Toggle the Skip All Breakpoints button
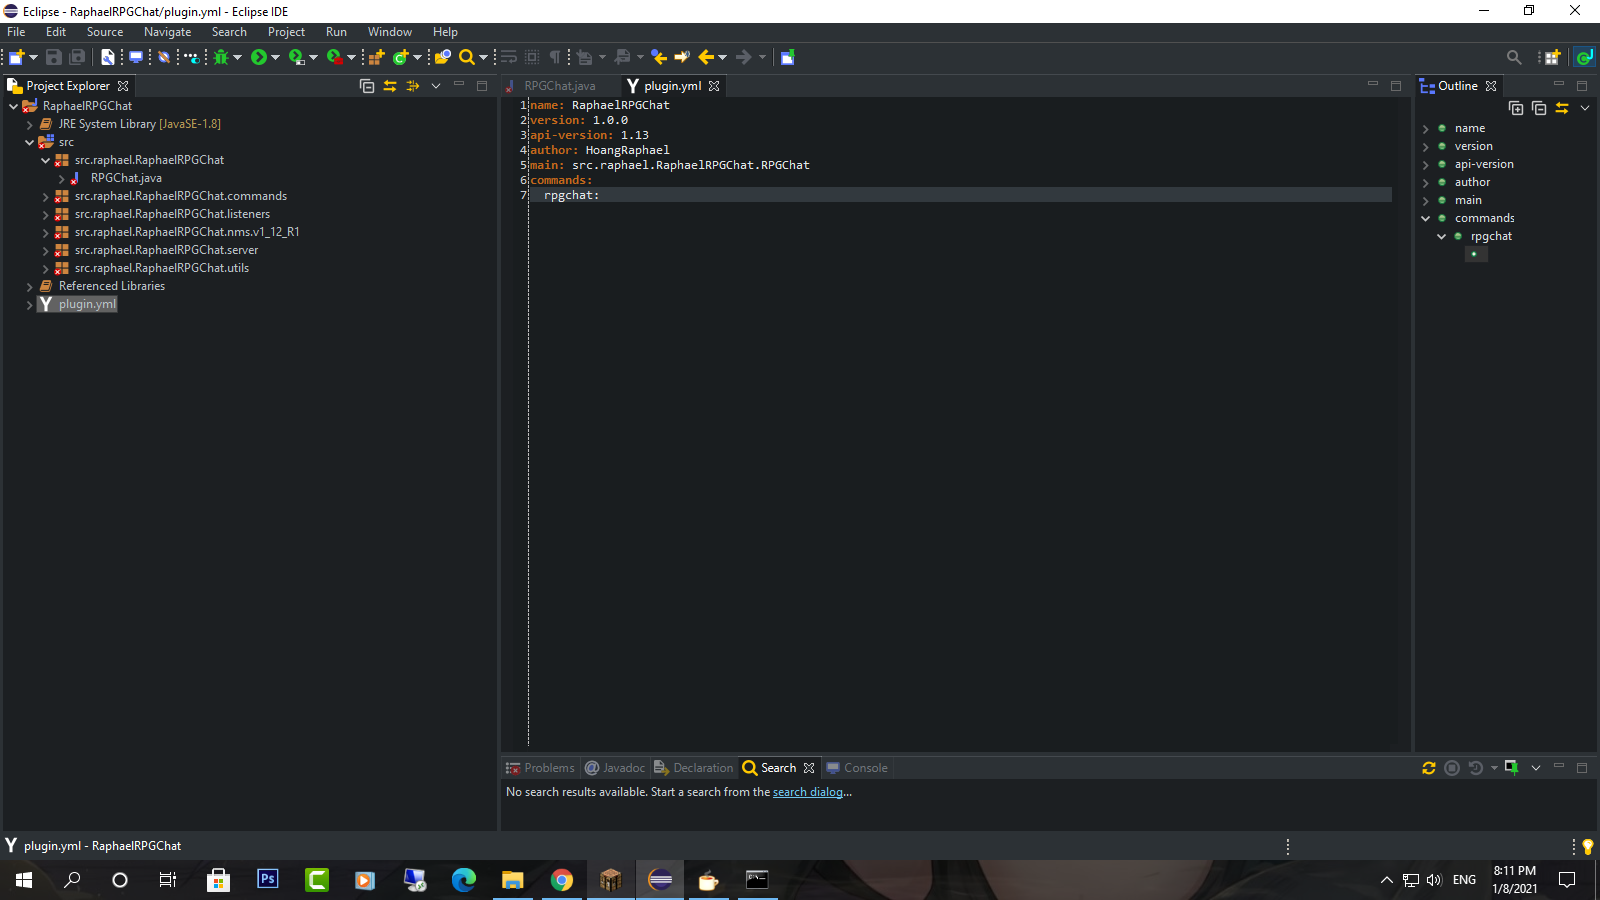1600x900 pixels. pos(164,58)
